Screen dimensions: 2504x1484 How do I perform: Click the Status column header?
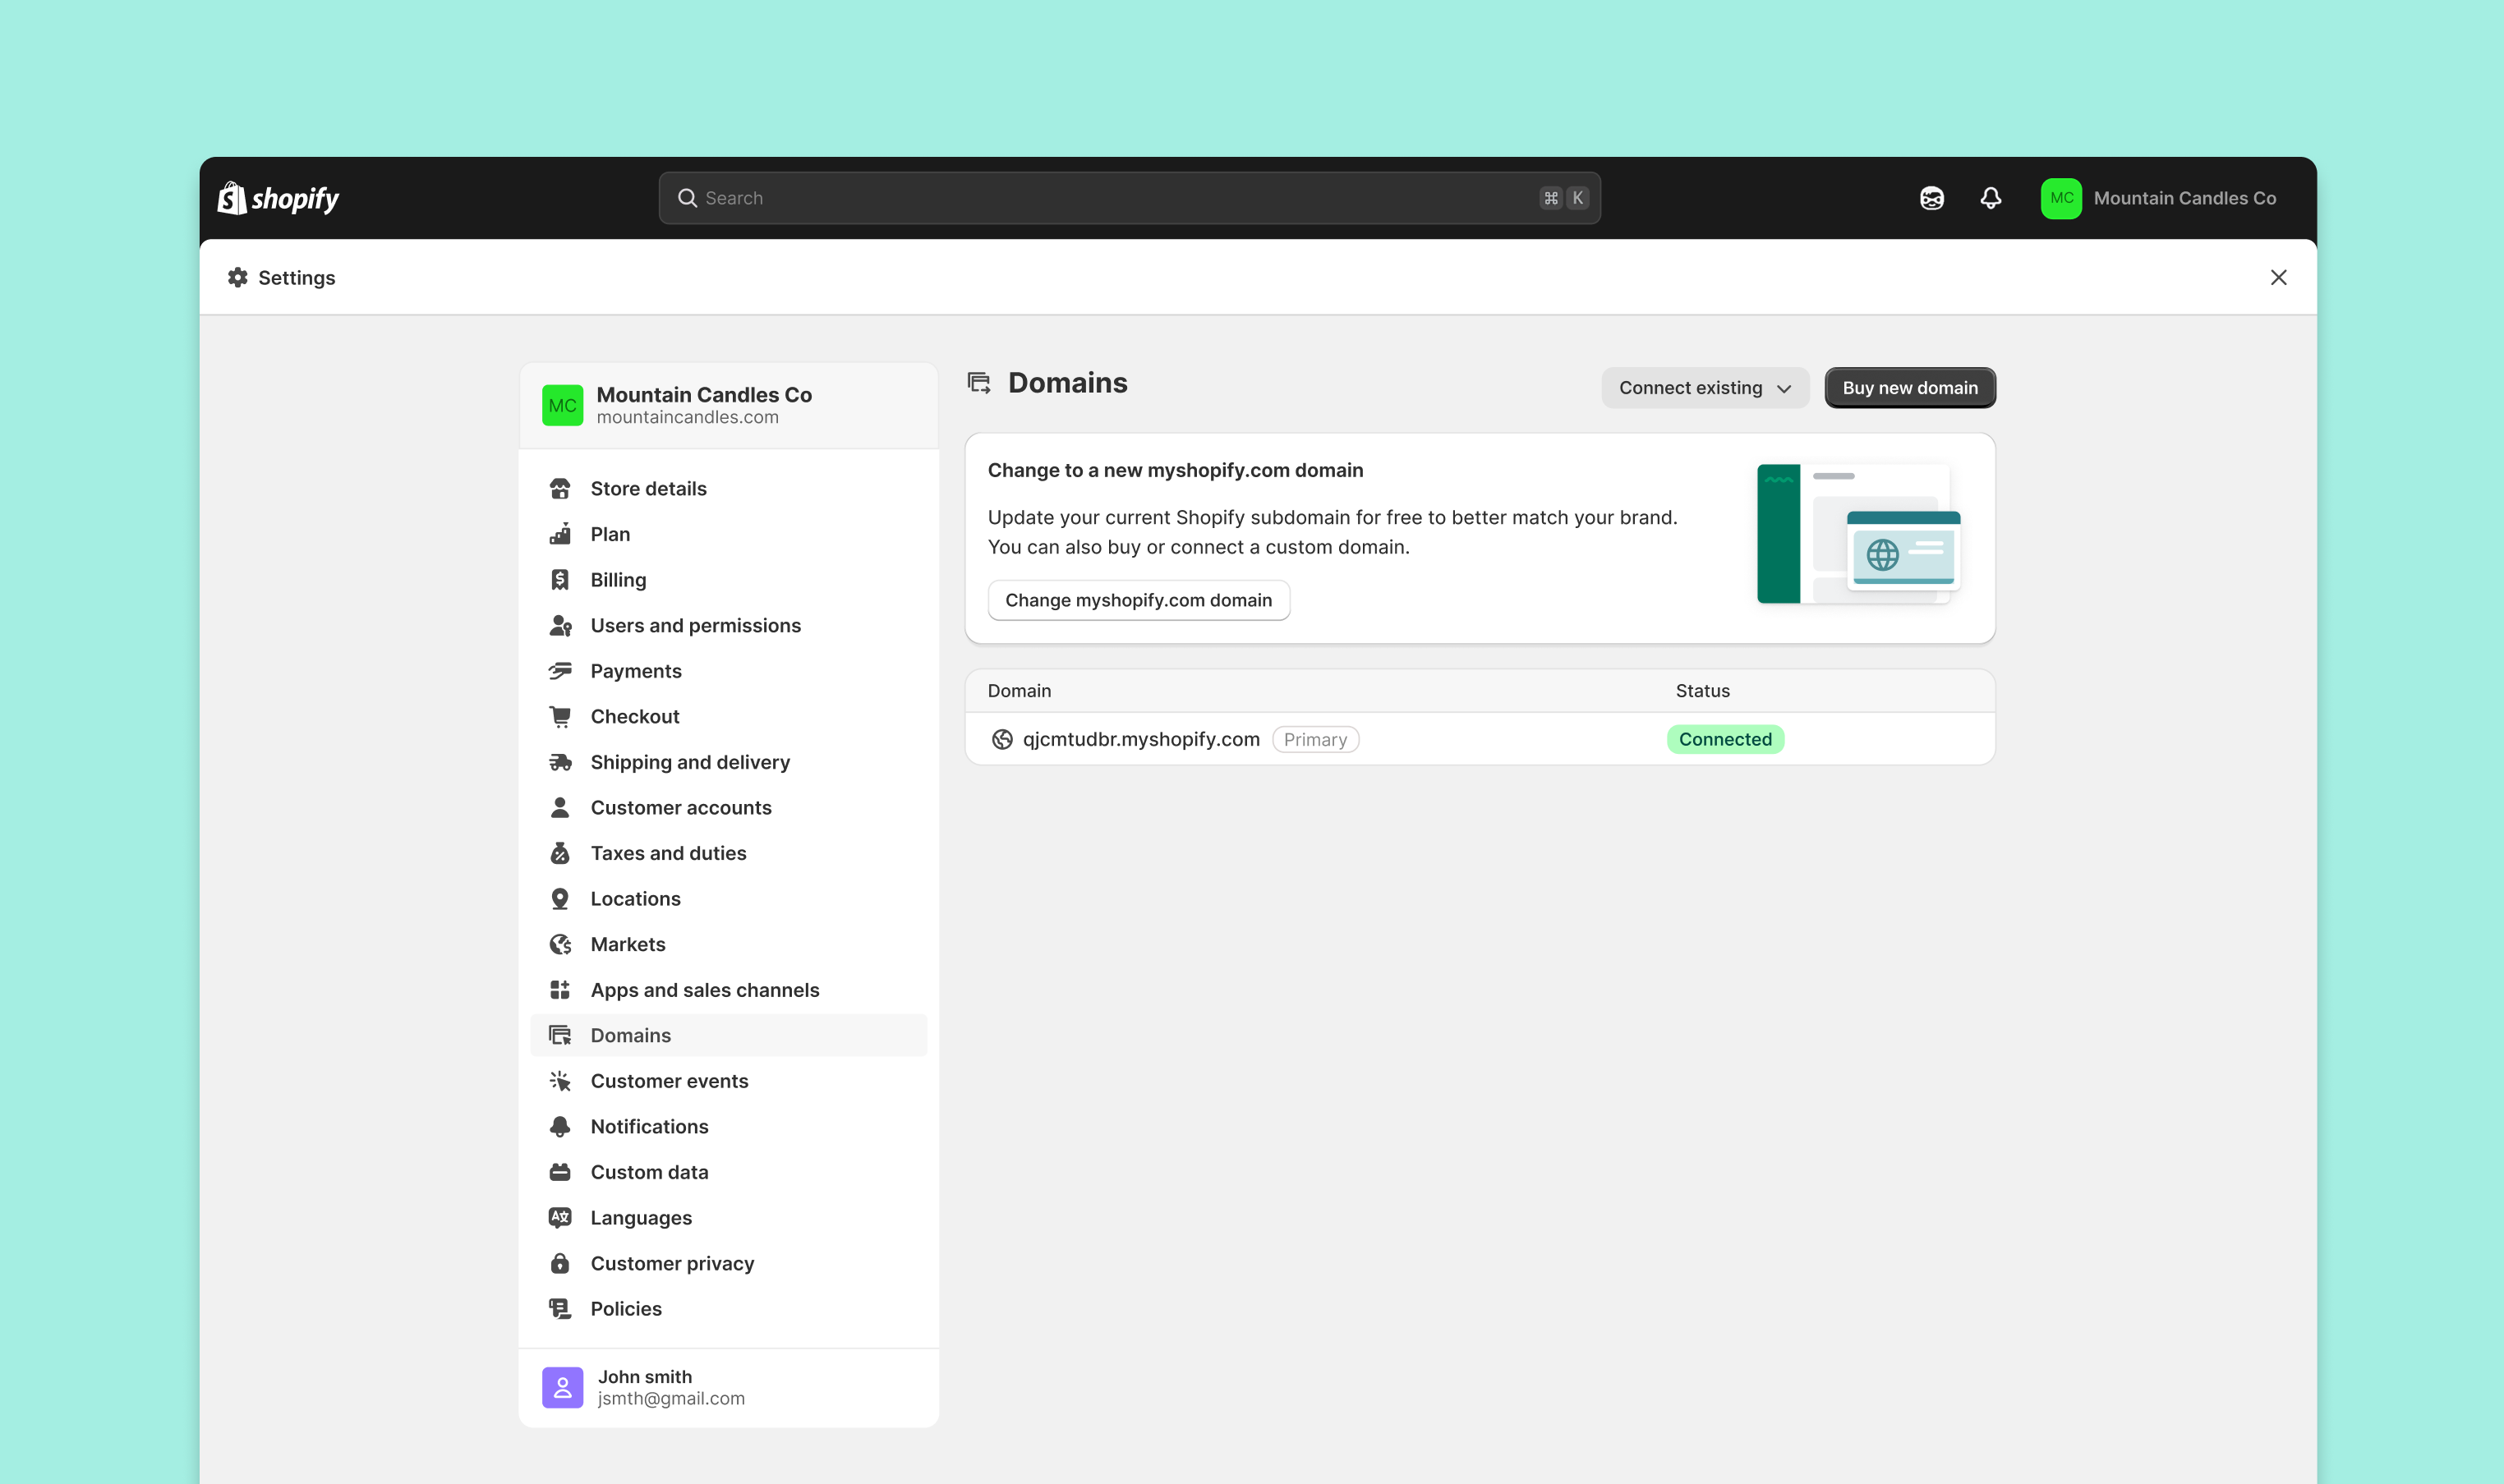click(x=1702, y=691)
